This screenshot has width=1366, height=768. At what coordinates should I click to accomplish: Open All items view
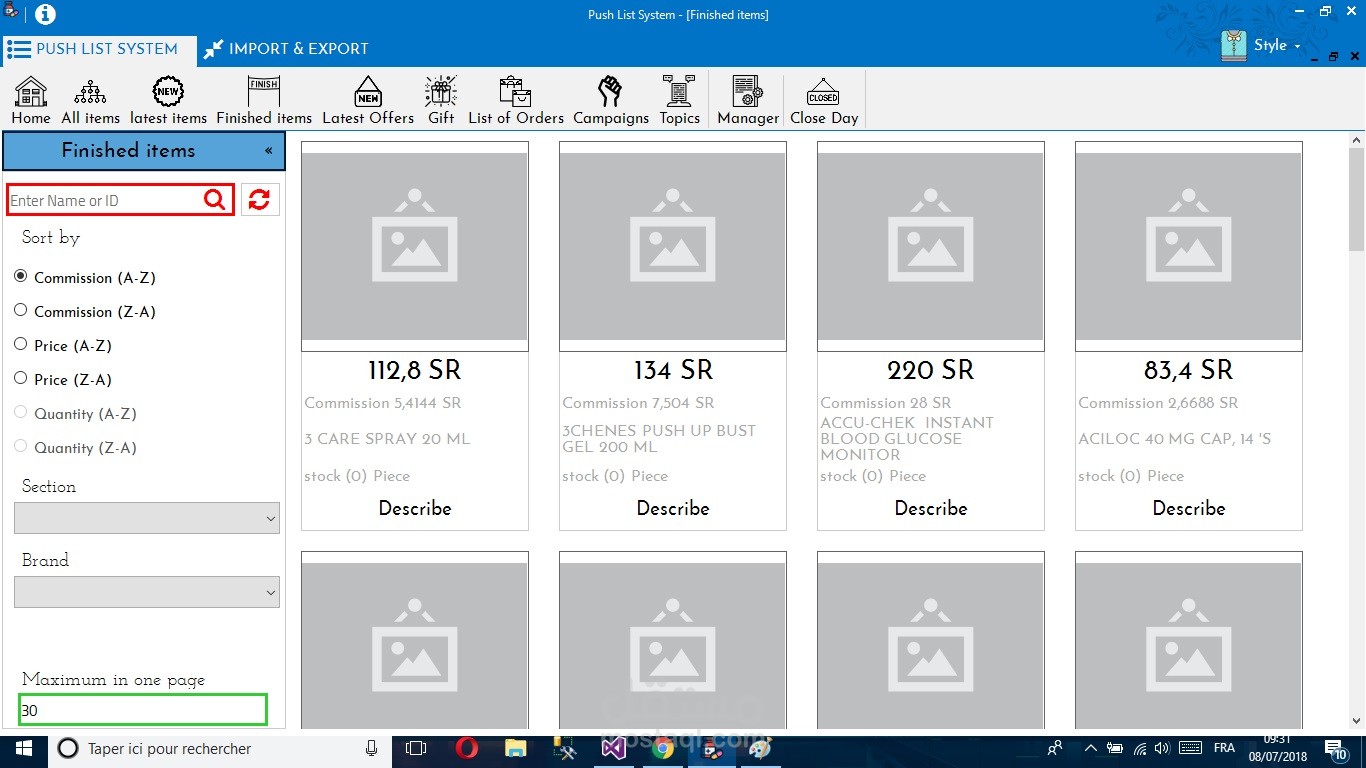click(90, 100)
